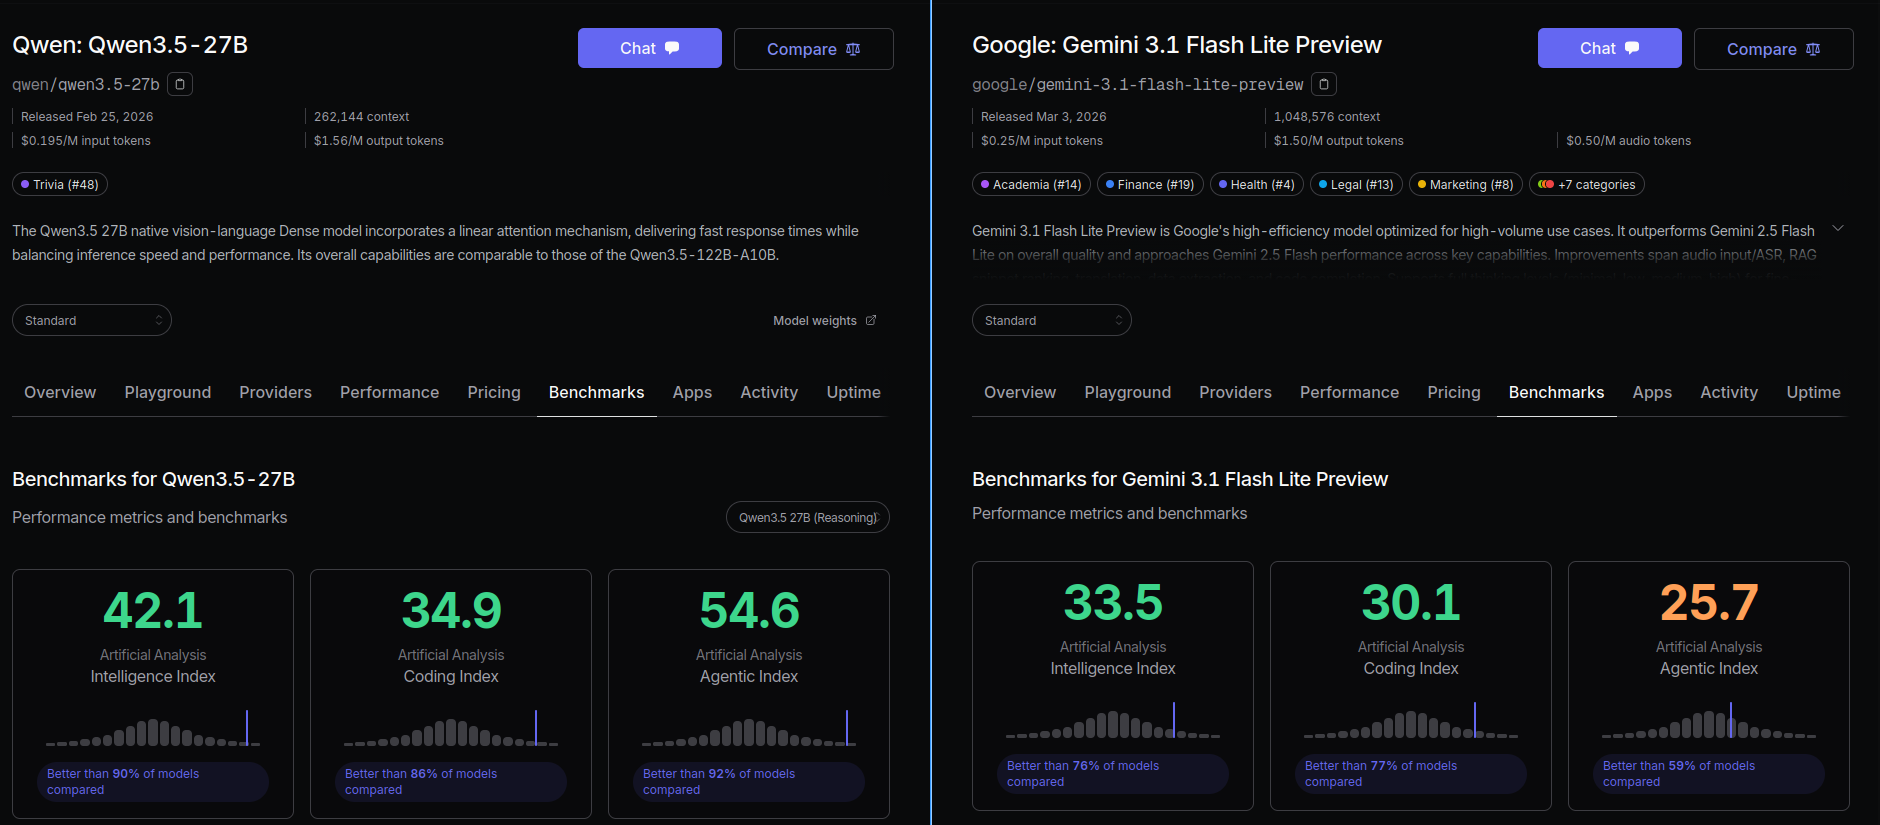The image size is (1880, 825).
Task: Open the Standard dropdown on Gemini page
Action: tap(1052, 320)
